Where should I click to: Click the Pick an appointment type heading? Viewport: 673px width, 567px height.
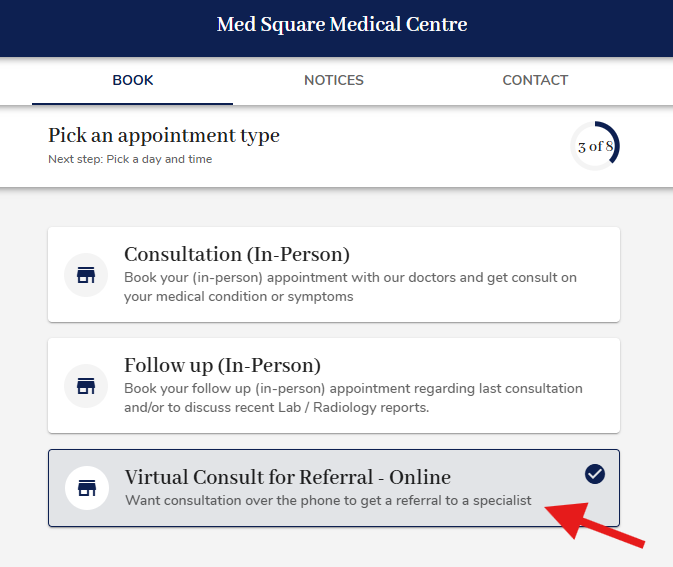tap(164, 135)
